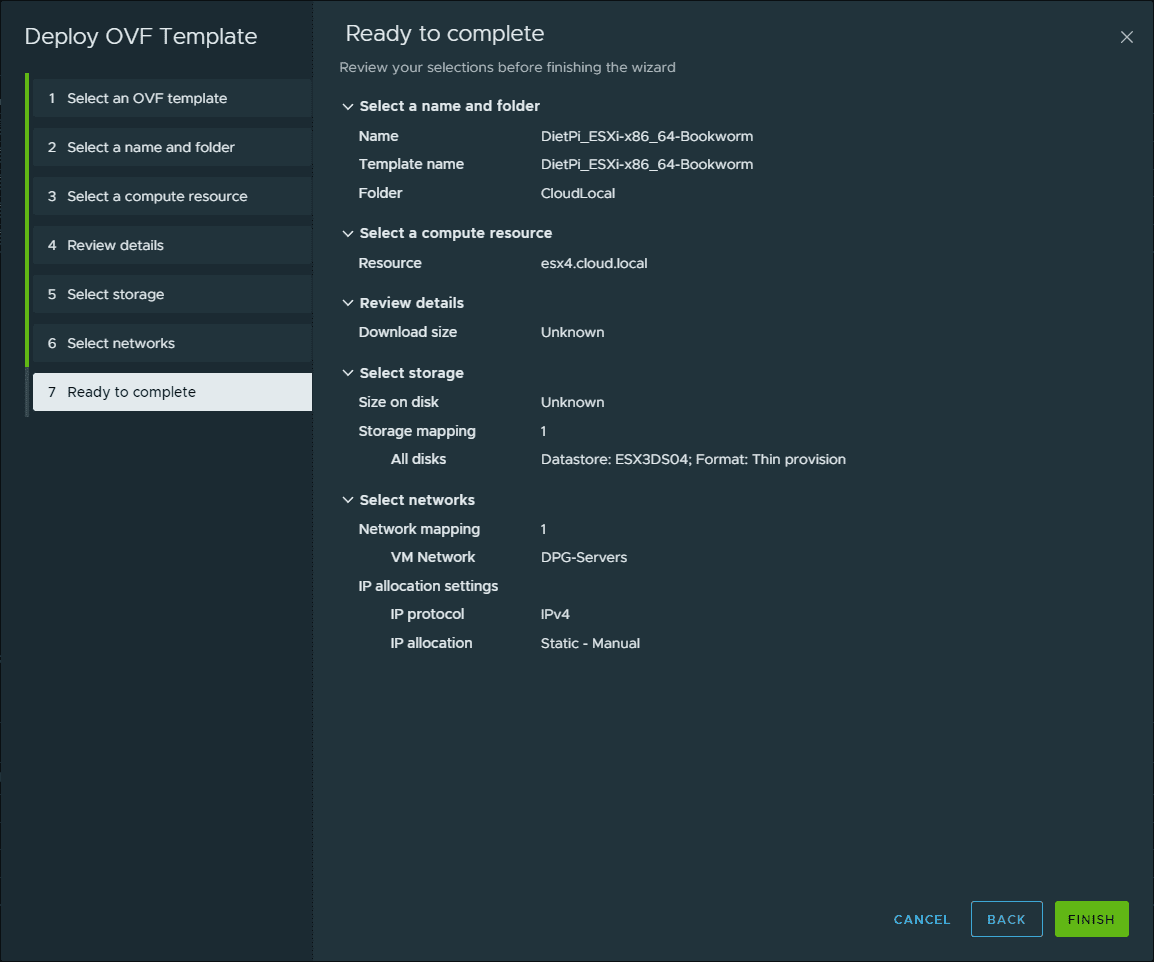Viewport: 1154px width, 962px height.
Task: Click the esx4.cloud.local resource value
Action: point(594,263)
